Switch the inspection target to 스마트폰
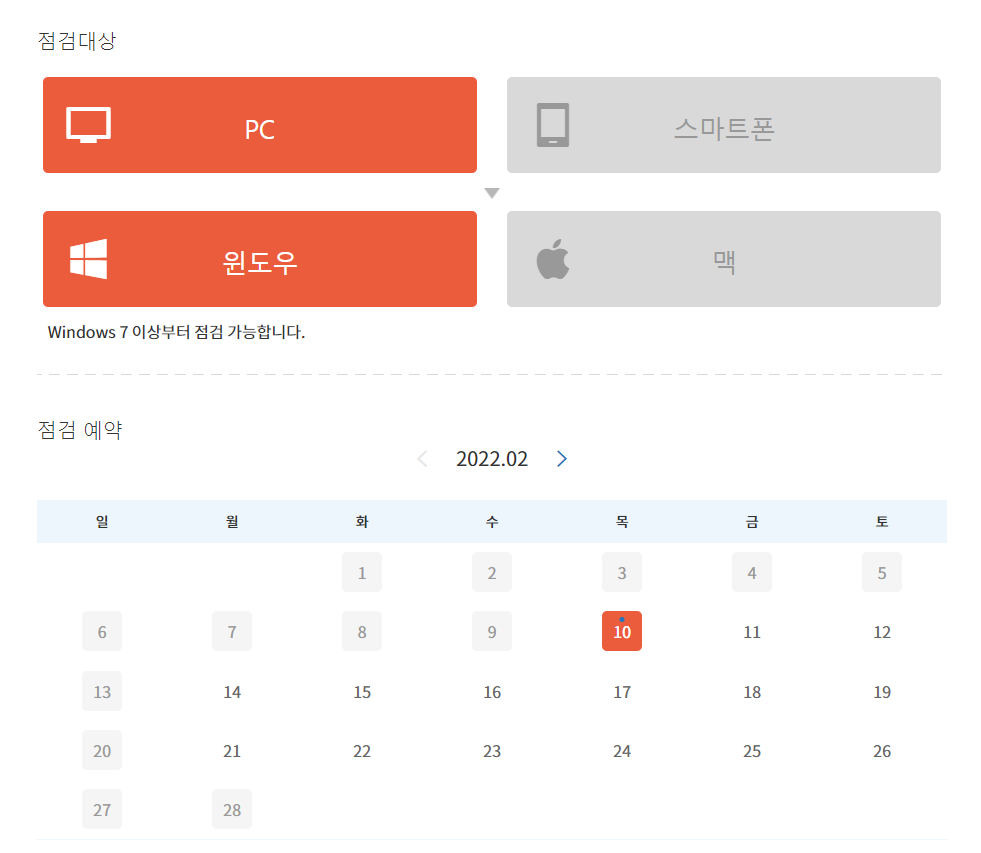Viewport: 981px width, 853px height. pos(723,124)
